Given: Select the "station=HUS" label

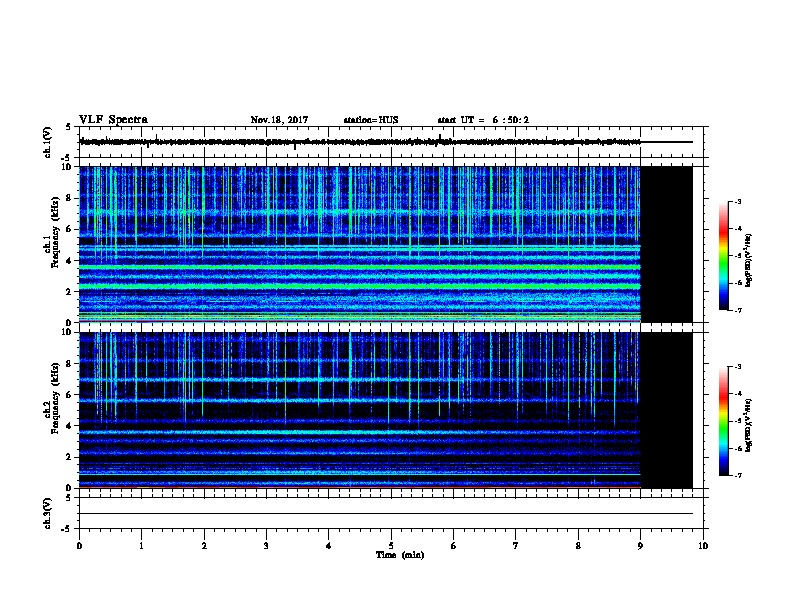Looking at the screenshot, I should coord(371,120).
